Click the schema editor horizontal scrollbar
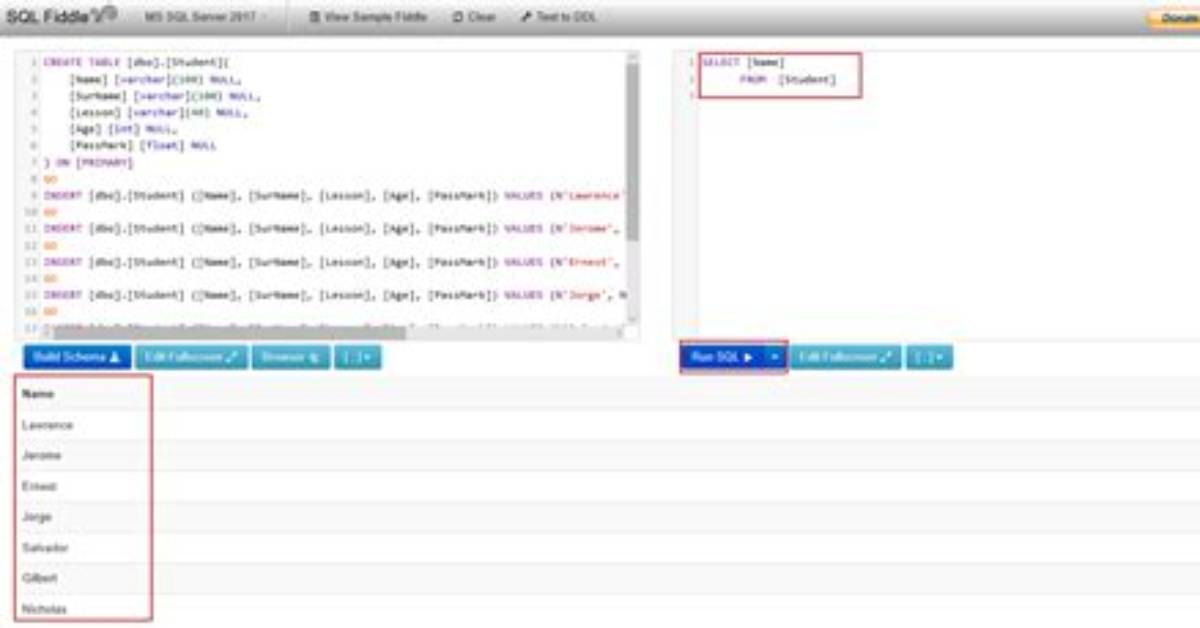Image resolution: width=1200 pixels, height=628 pixels. [228, 332]
